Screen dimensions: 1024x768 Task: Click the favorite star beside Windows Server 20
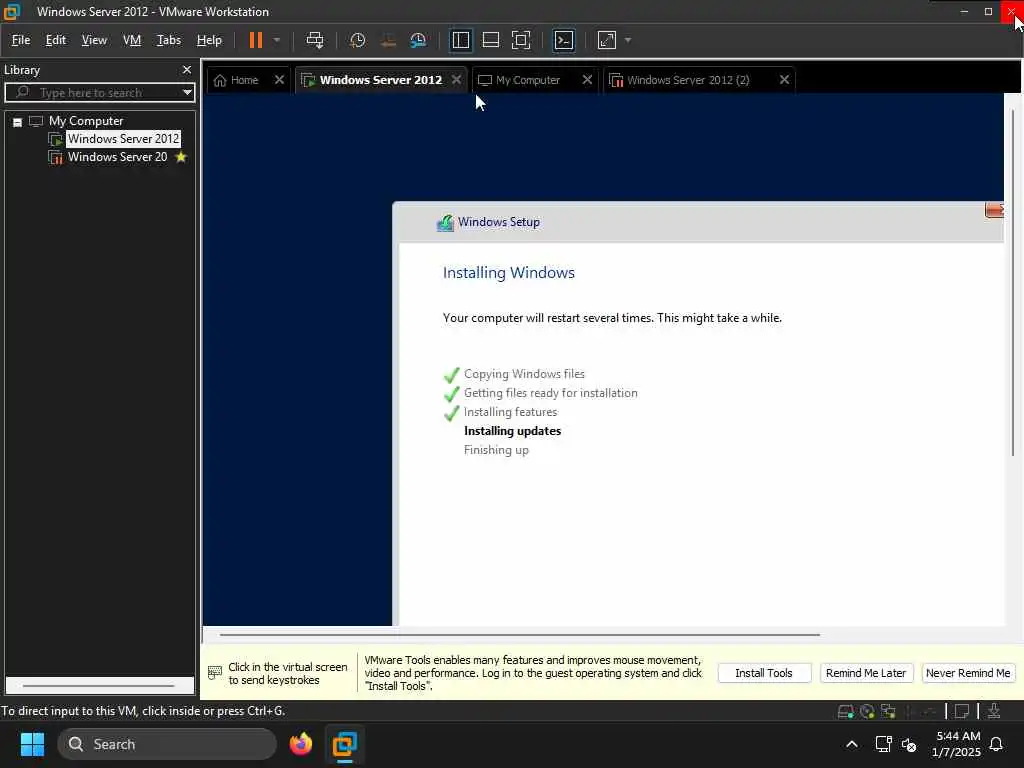[x=181, y=157]
